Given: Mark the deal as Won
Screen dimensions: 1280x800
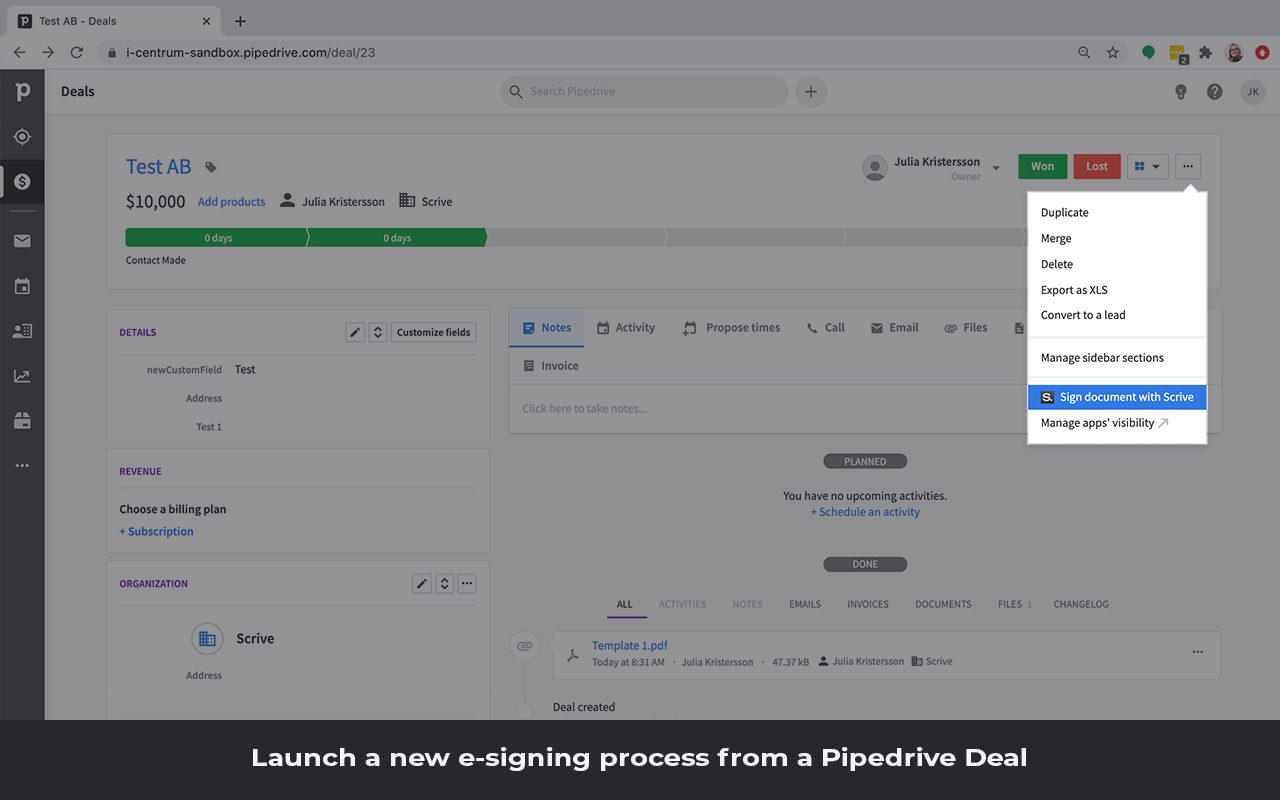Looking at the screenshot, I should 1042,167.
